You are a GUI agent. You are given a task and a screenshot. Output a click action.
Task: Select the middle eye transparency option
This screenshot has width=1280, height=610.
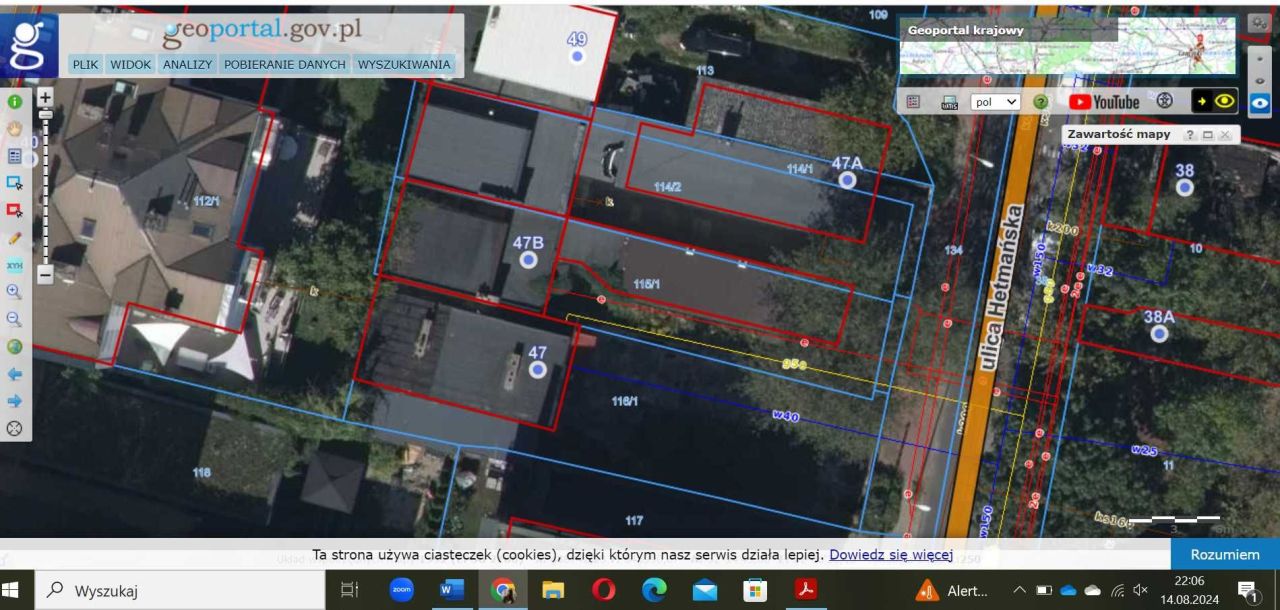tap(1260, 79)
